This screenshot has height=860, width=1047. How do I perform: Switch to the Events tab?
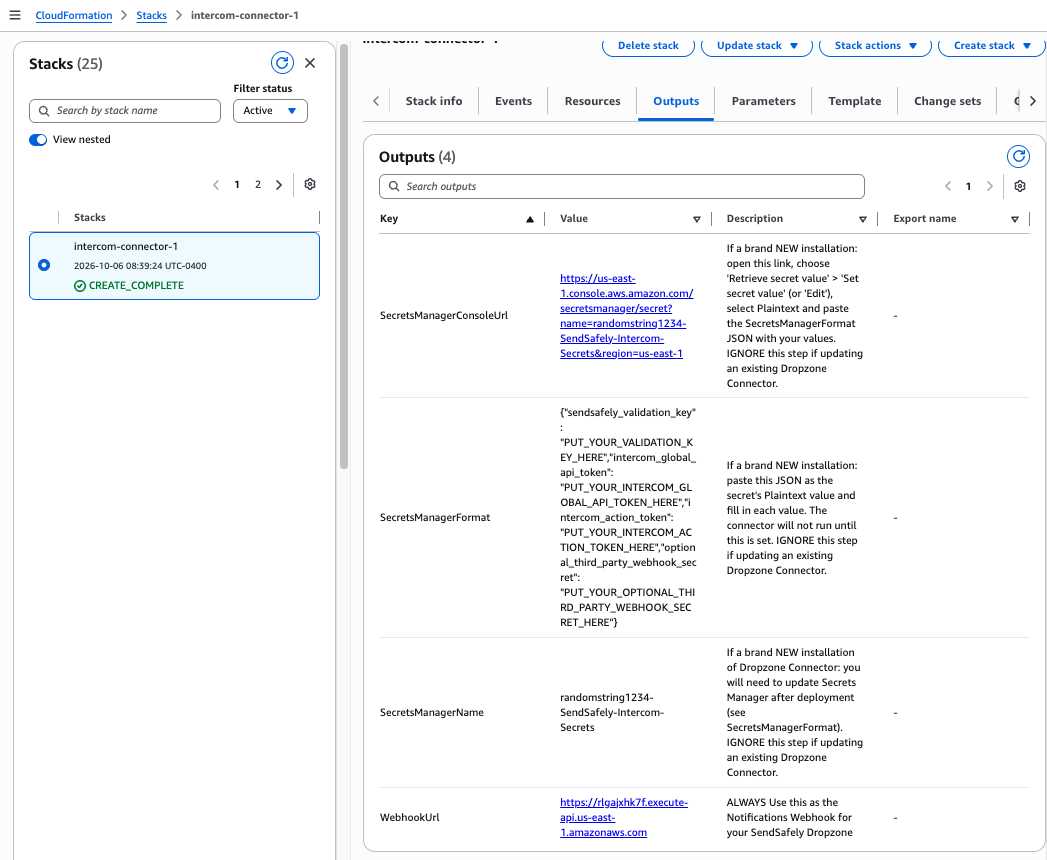[x=513, y=101]
